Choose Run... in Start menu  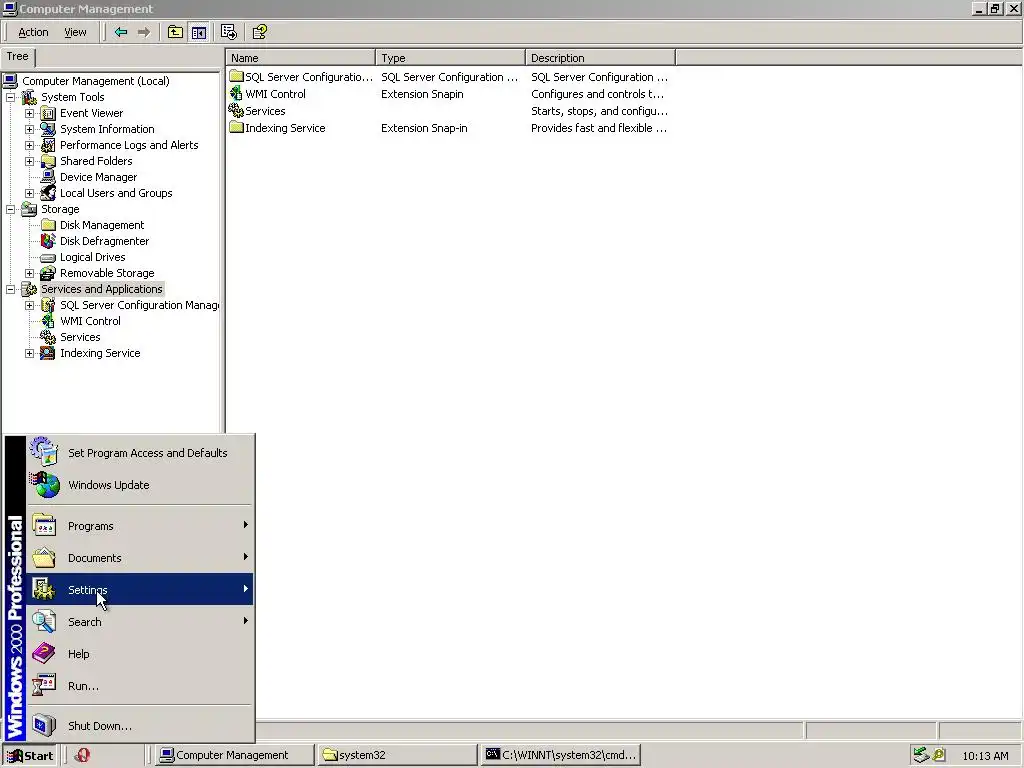click(x=140, y=686)
